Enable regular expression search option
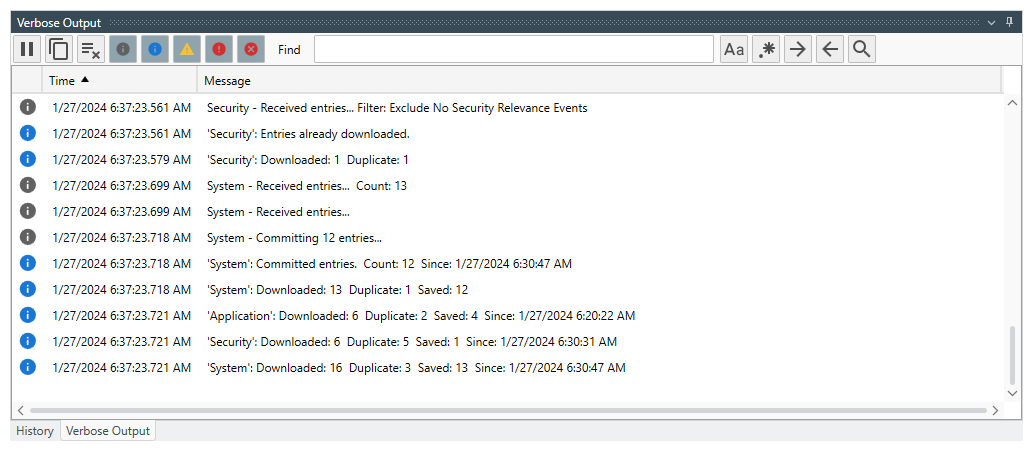 pos(766,49)
